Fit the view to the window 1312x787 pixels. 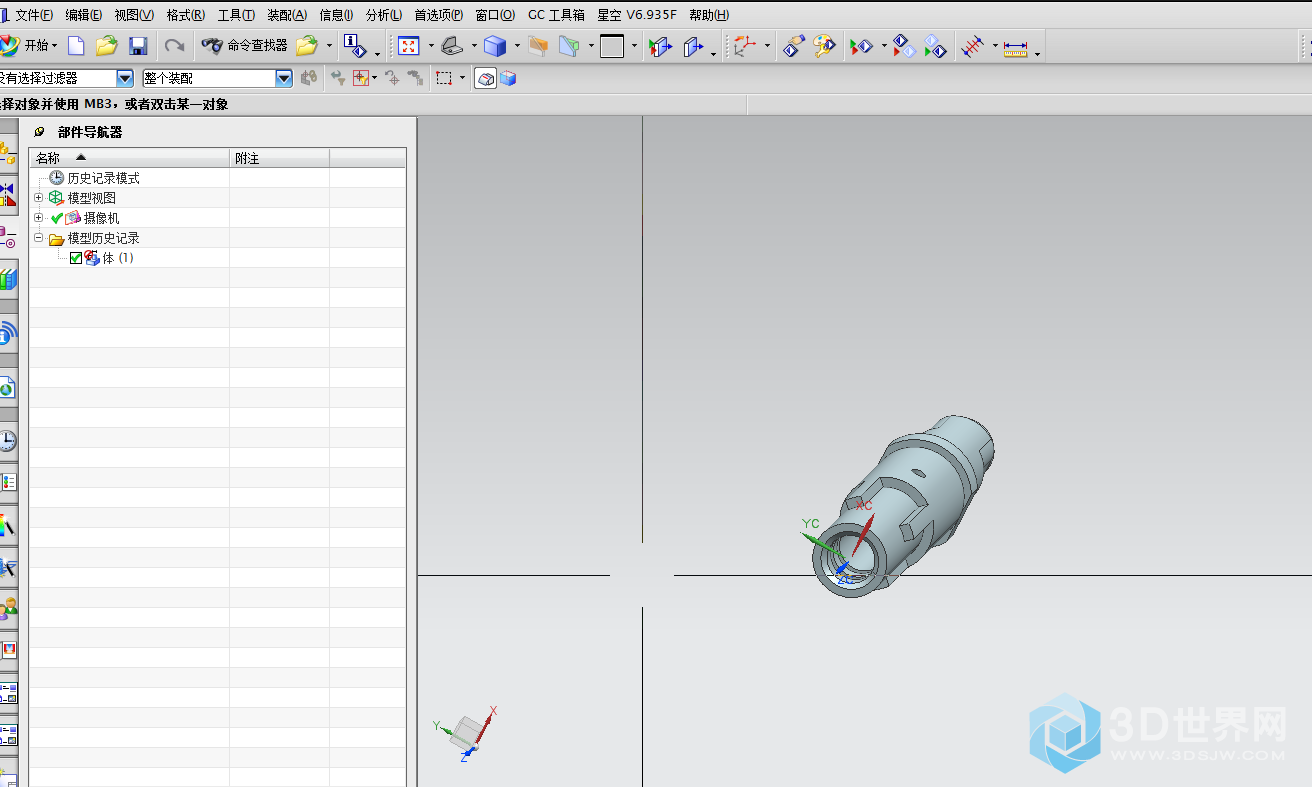coord(409,45)
